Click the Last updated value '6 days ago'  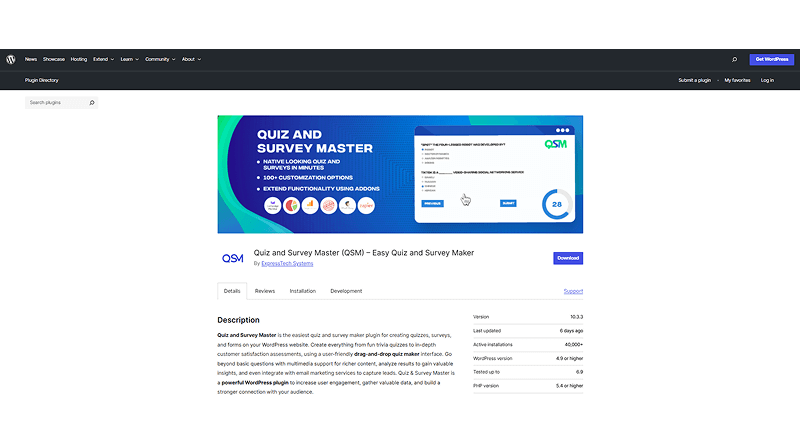pos(571,331)
